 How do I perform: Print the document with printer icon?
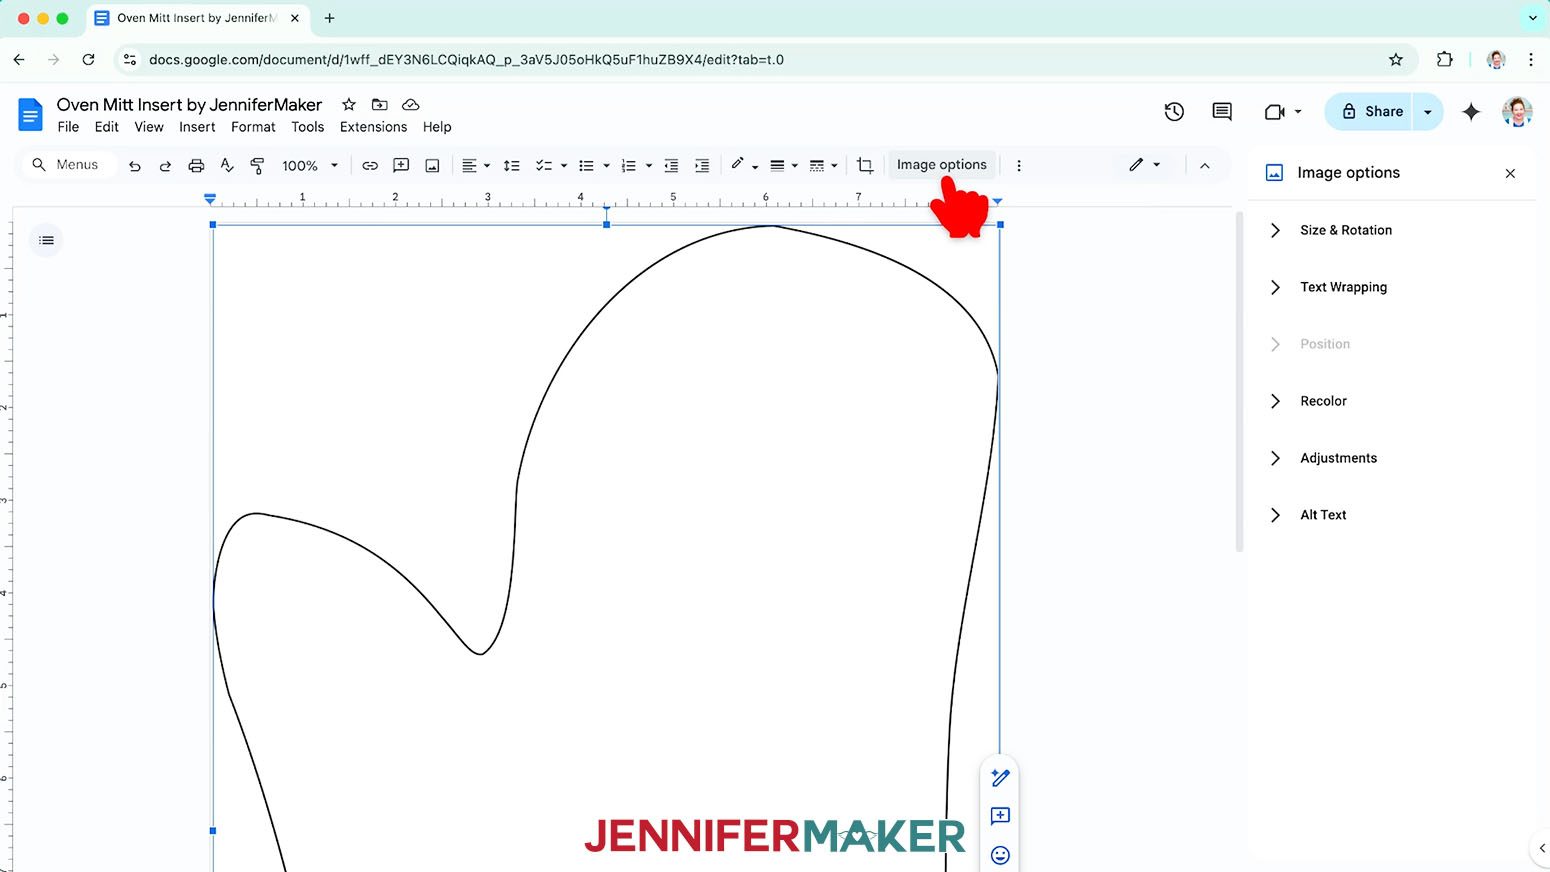[x=196, y=166]
